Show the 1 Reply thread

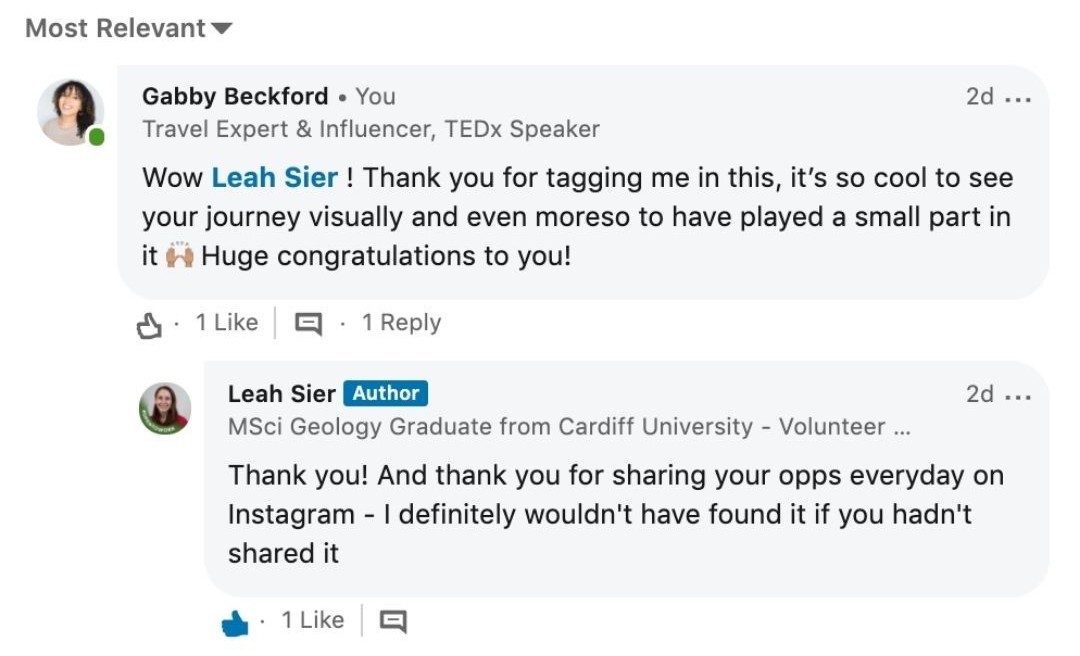402,322
